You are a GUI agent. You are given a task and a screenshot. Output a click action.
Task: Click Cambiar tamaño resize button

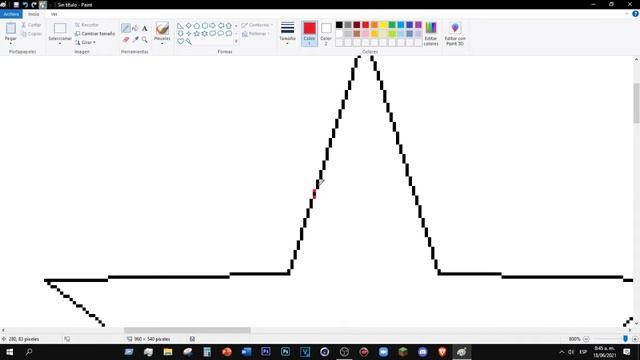[x=95, y=33]
